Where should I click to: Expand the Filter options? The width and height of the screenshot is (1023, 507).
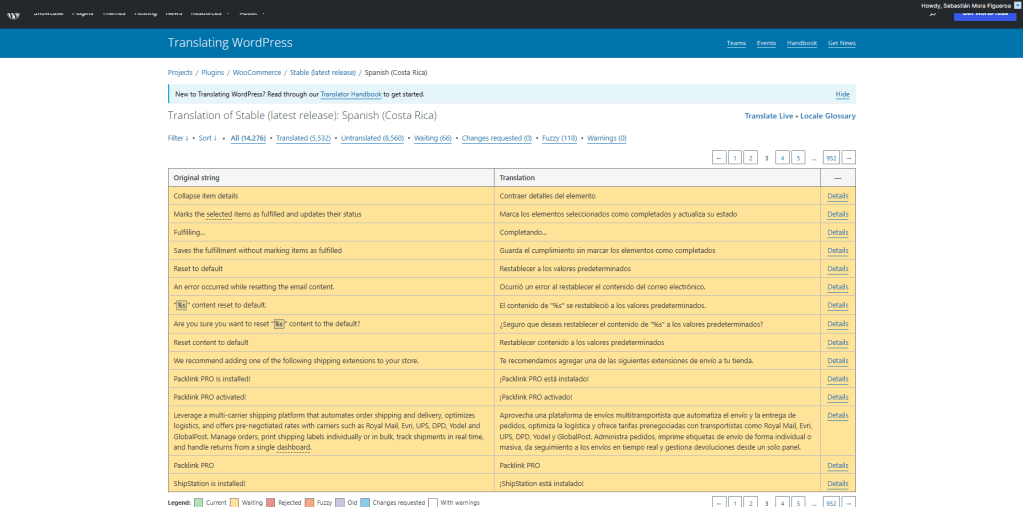[178, 138]
